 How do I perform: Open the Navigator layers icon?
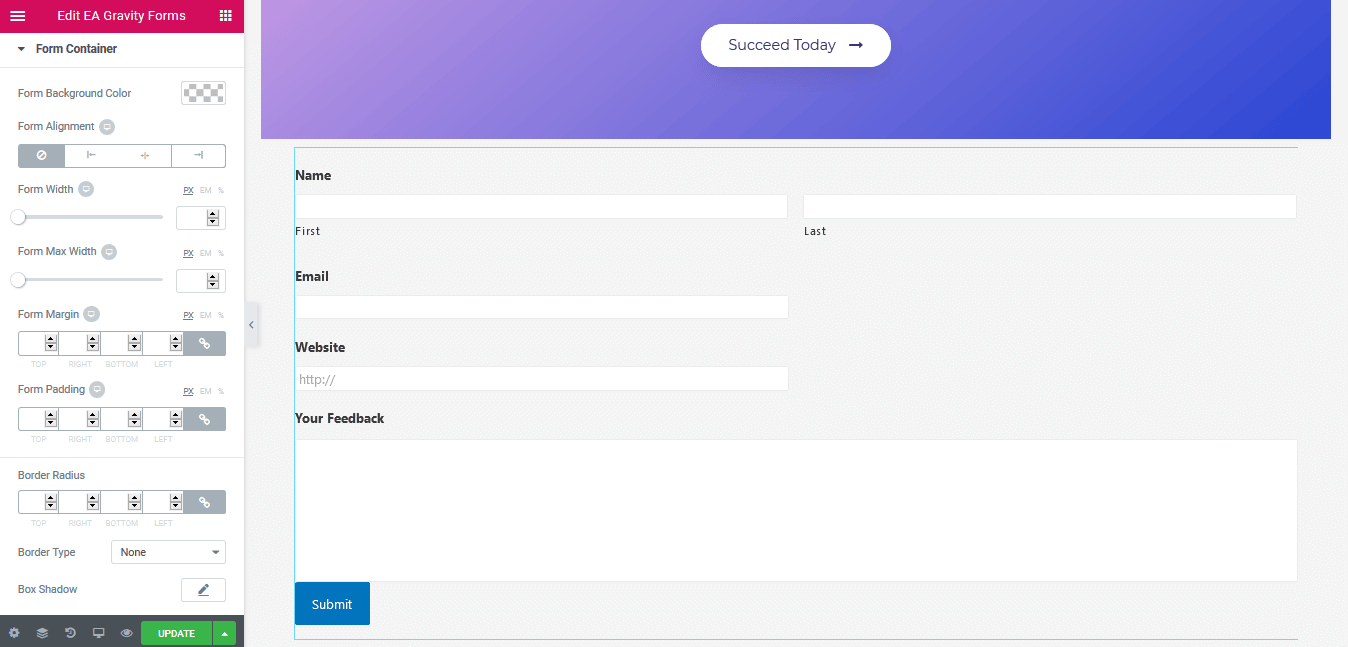click(x=42, y=633)
